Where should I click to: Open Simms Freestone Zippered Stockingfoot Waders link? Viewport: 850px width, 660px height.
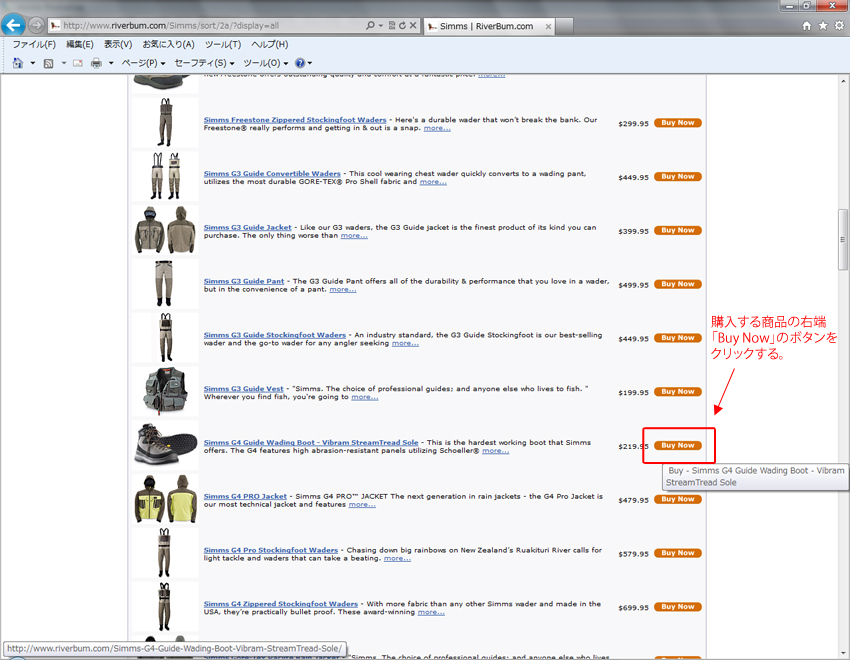(x=295, y=120)
